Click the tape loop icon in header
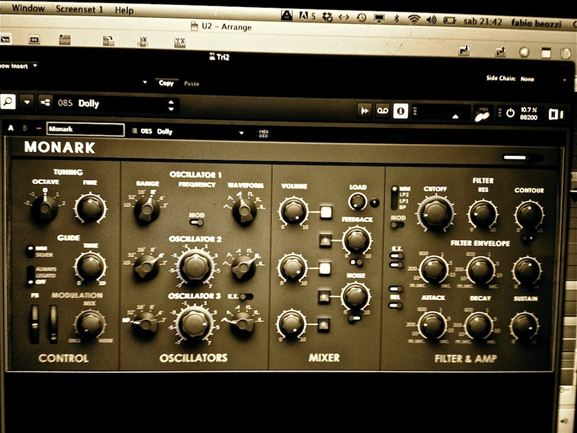Viewport: 577px width, 433px height. click(382, 110)
